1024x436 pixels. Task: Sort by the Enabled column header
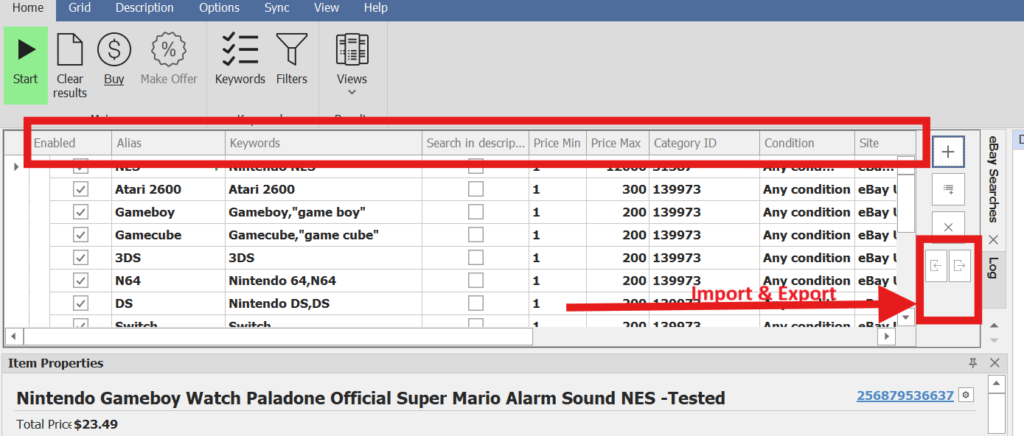coord(71,143)
